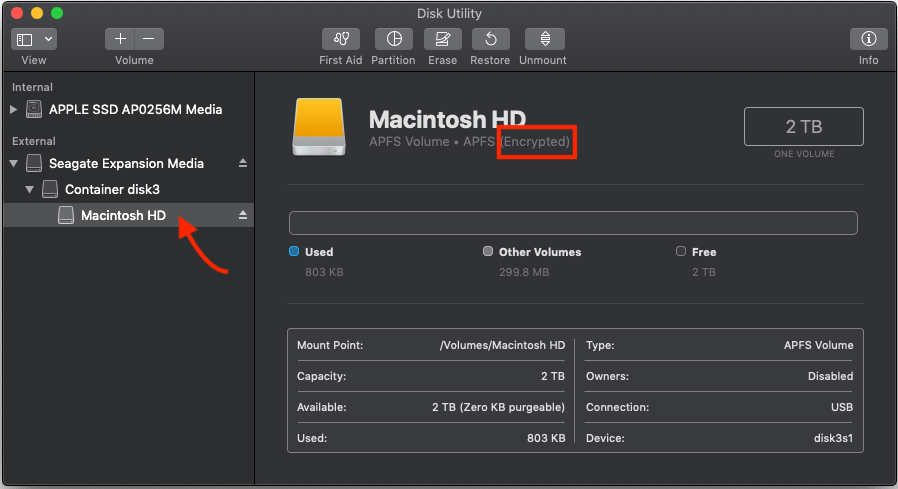Eject Seagate Expansion Media
The width and height of the screenshot is (898, 489).
(243, 163)
